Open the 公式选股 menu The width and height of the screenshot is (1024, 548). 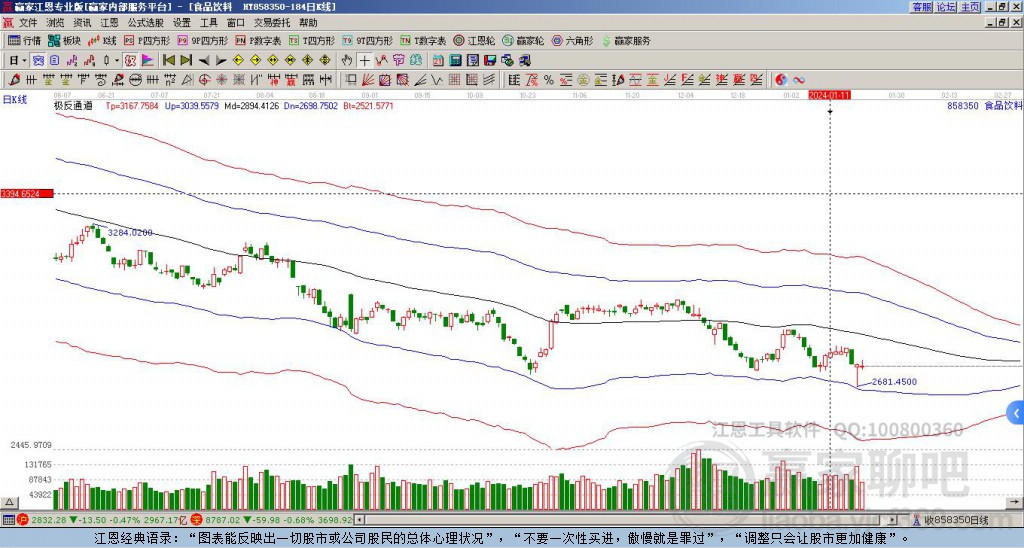144,22
